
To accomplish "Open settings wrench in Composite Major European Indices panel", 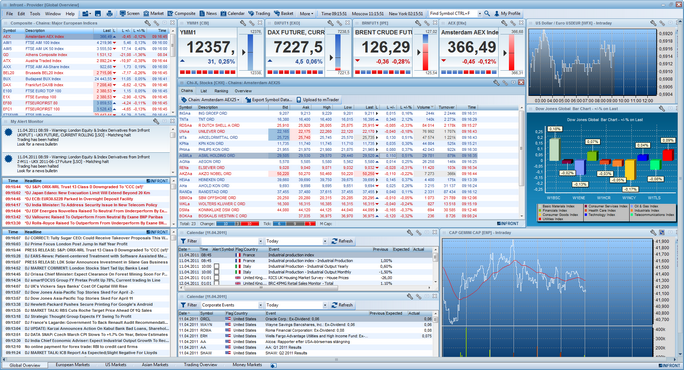I will [147, 23].
